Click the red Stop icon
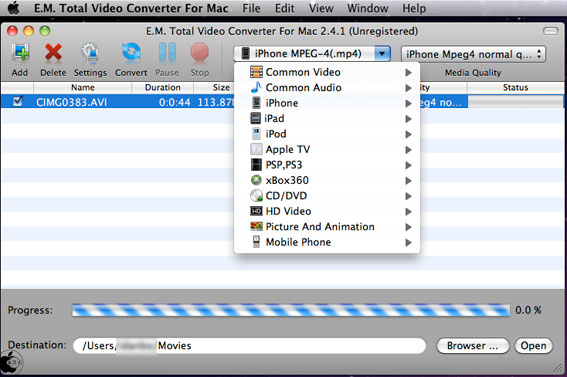The width and height of the screenshot is (567, 377). point(200,53)
